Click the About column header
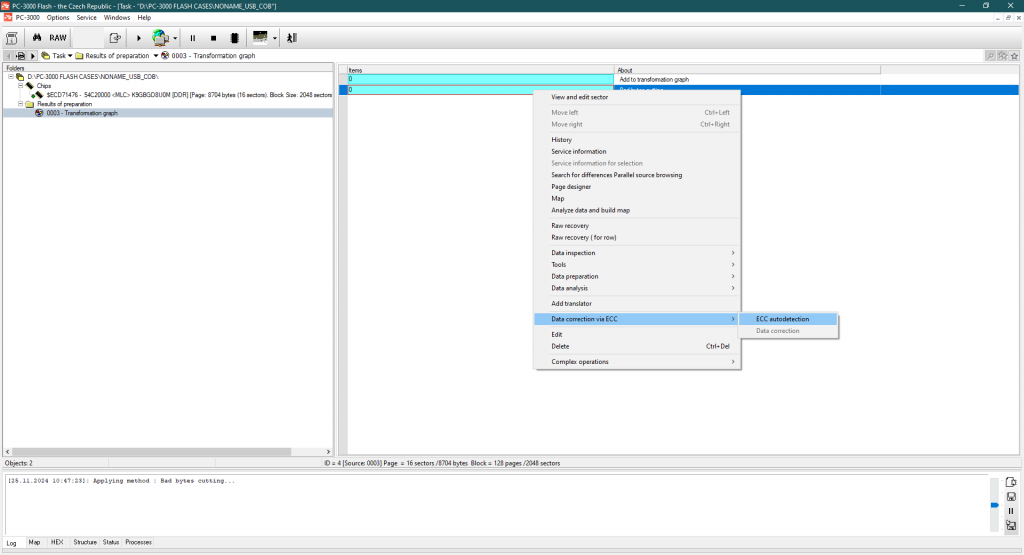This screenshot has height=555, width=1024. tap(746, 70)
